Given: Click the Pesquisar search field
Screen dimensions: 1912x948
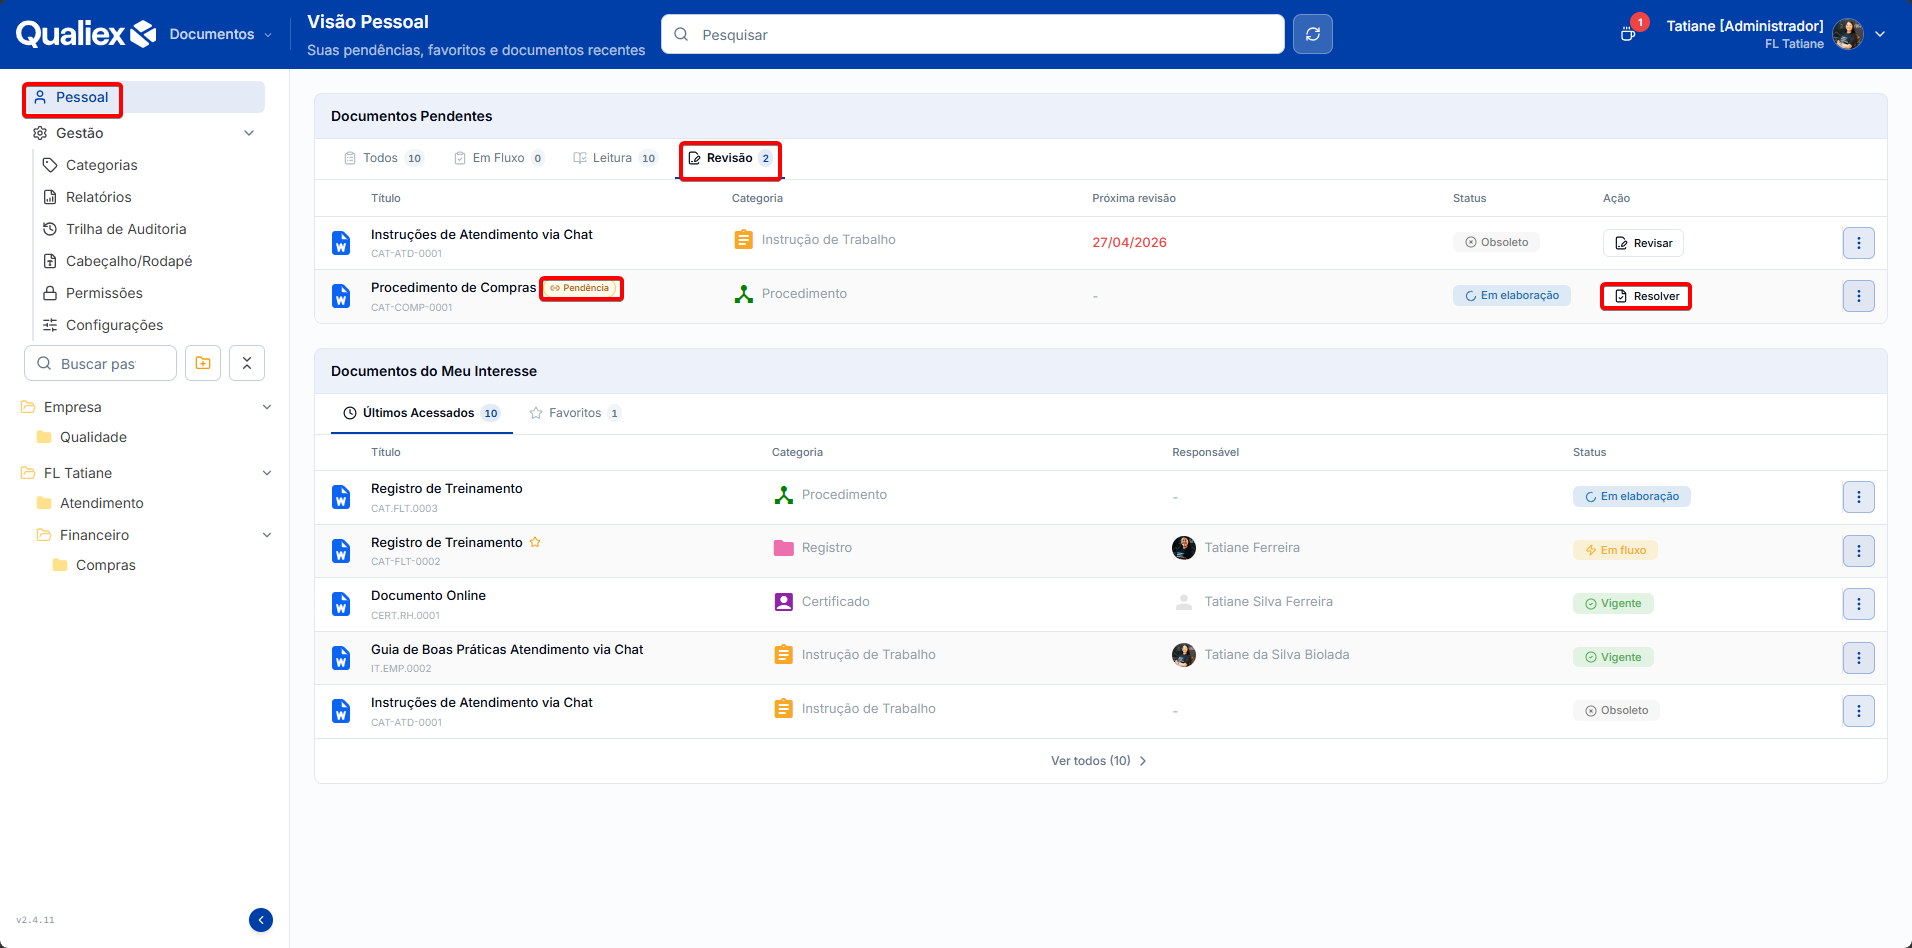Looking at the screenshot, I should 973,34.
